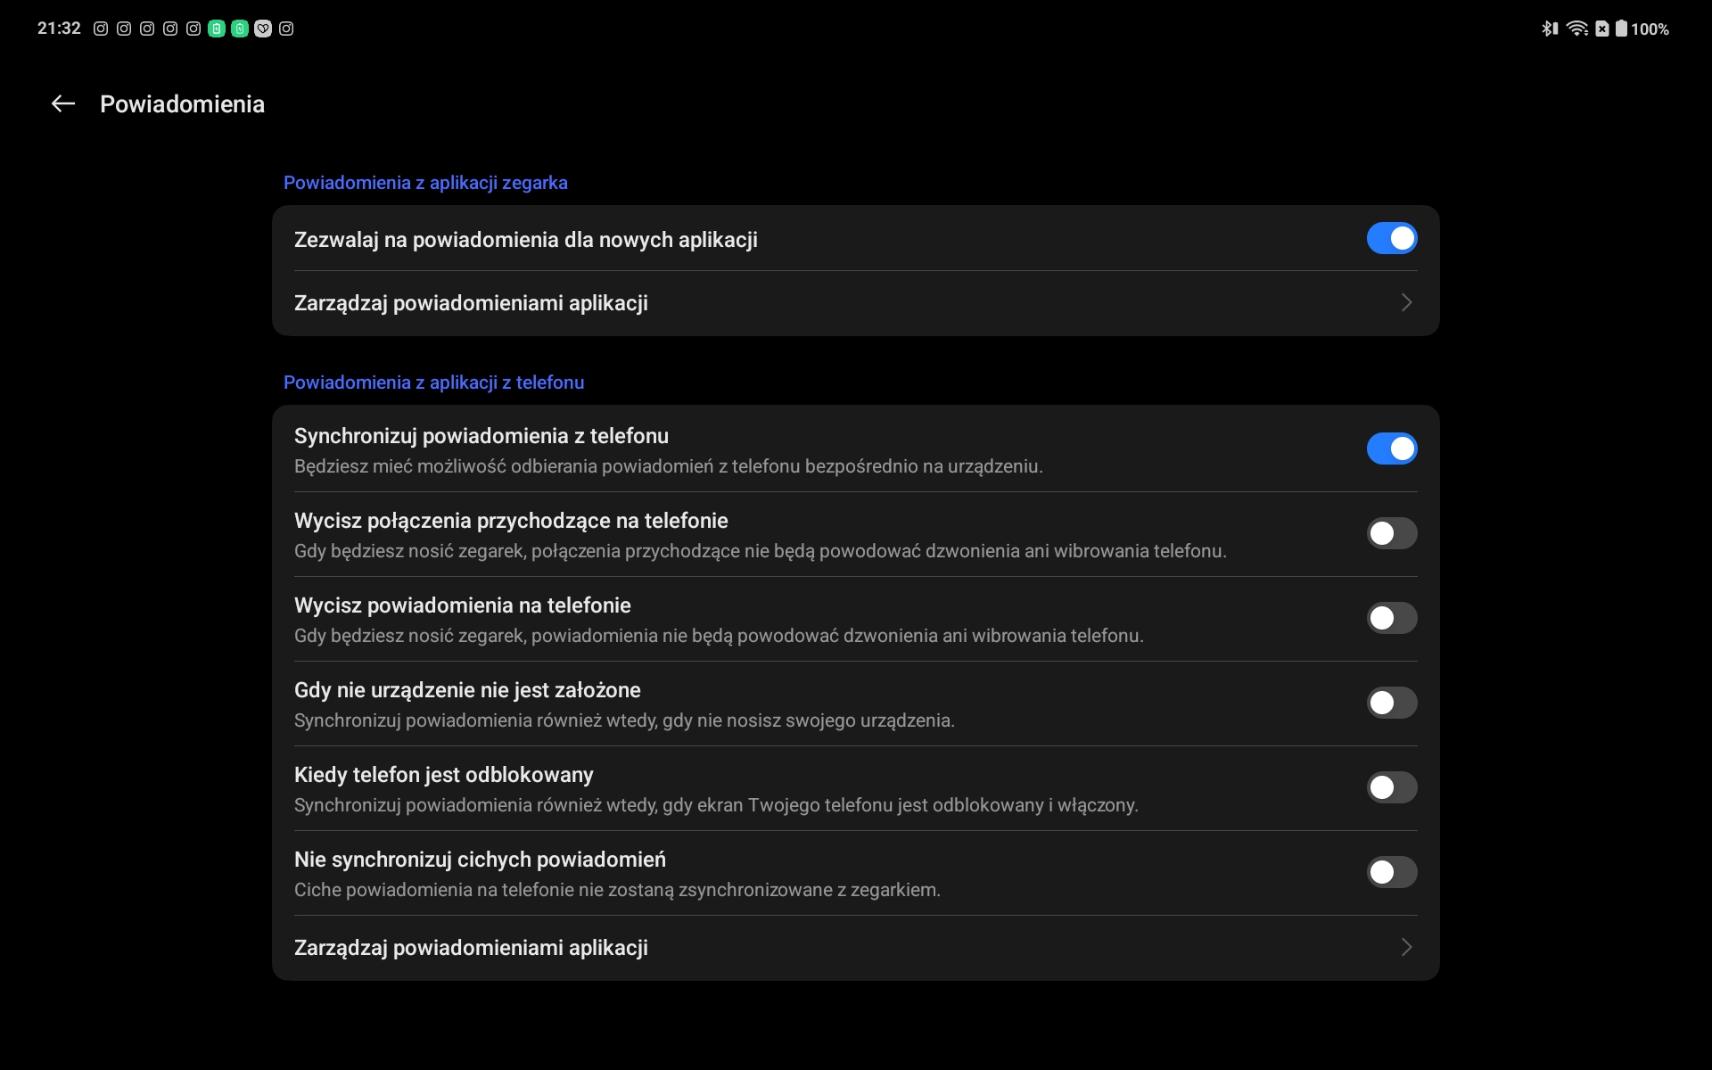Tap the missing SIM card icon
The width and height of the screenshot is (1712, 1070).
click(1602, 29)
